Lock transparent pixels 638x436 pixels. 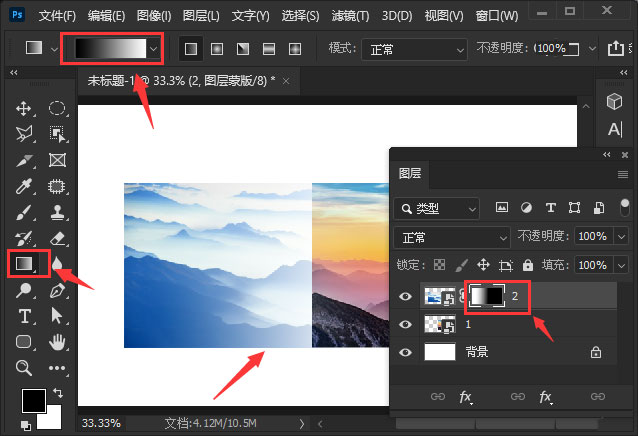click(439, 265)
